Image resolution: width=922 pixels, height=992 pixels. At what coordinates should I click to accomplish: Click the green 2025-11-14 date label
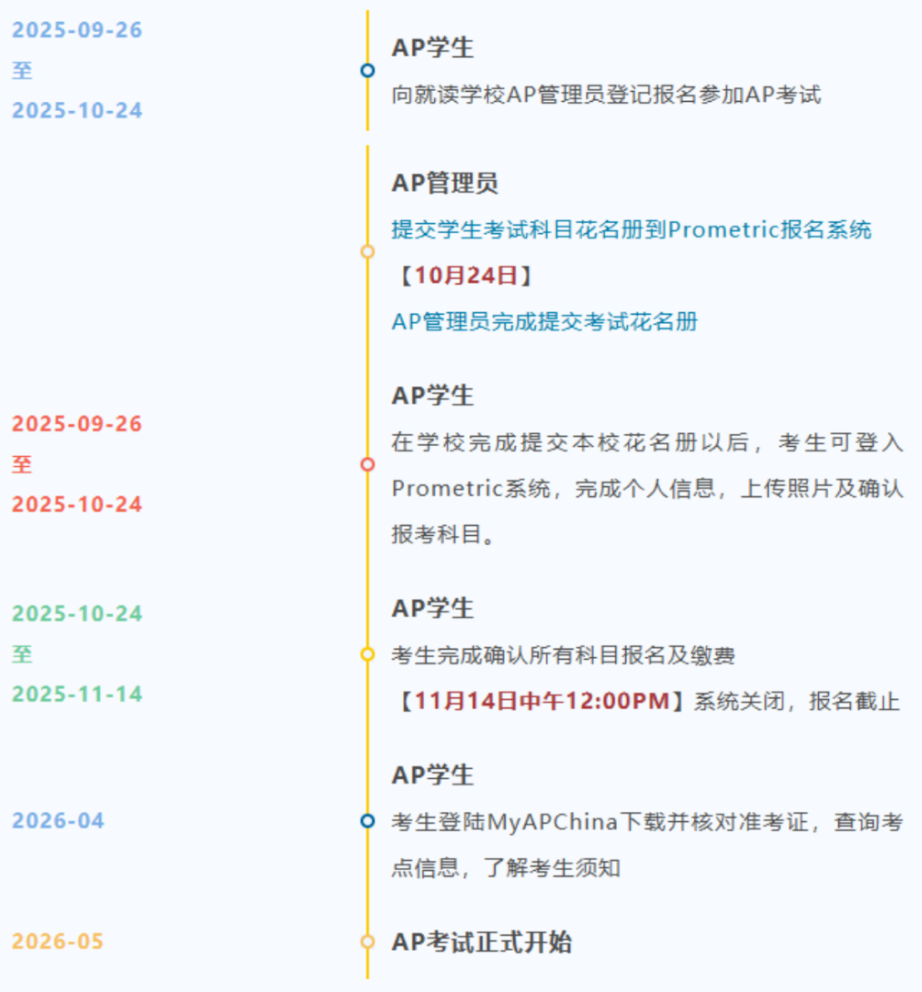[x=77, y=694]
